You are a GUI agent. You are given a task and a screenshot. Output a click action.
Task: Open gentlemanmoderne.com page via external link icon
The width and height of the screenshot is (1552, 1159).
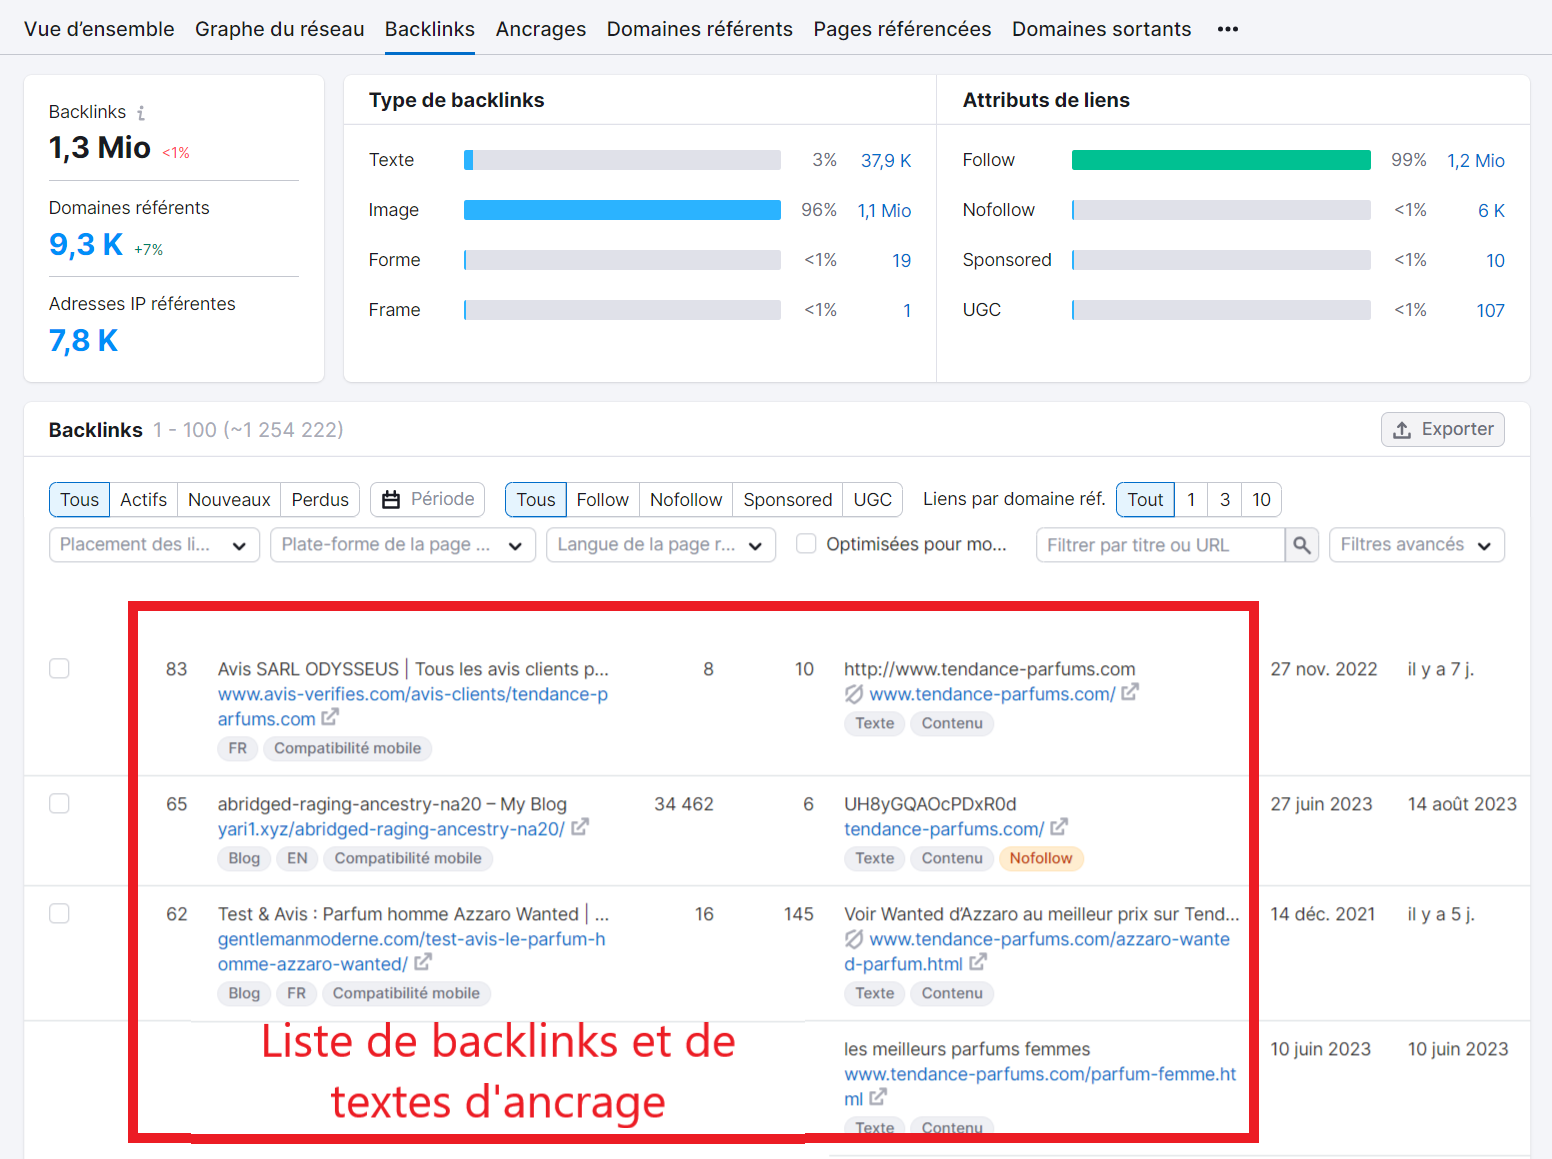[x=423, y=961]
